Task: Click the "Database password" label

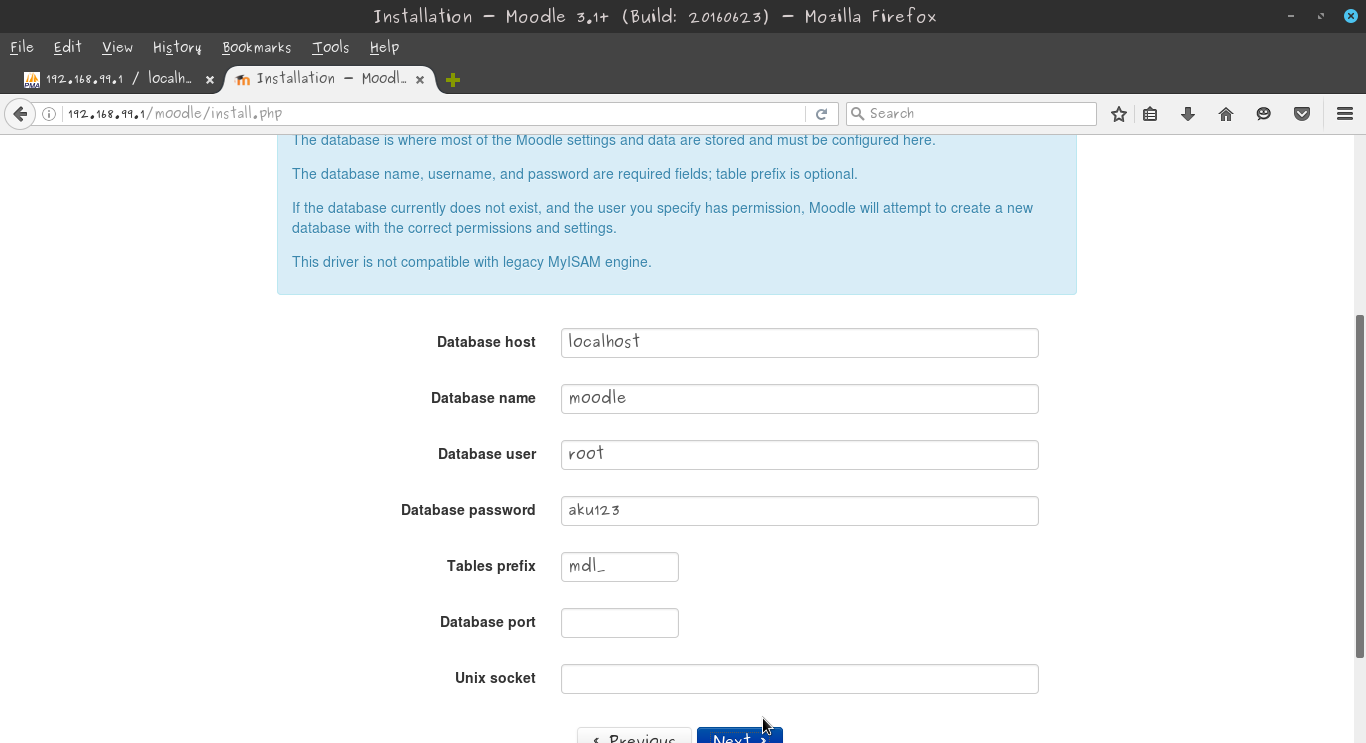Action: click(x=468, y=510)
